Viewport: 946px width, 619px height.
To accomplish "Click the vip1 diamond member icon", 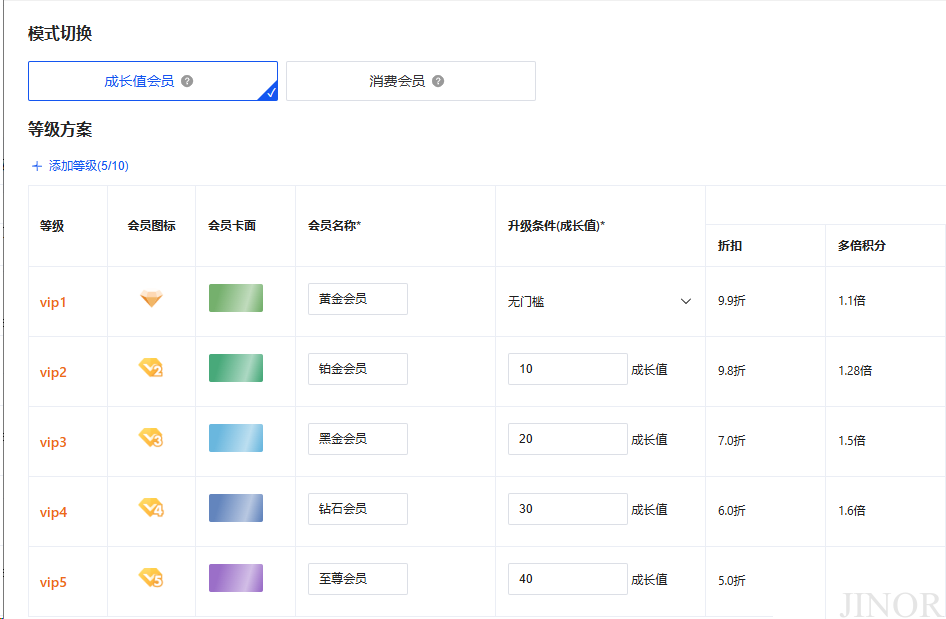I will [x=151, y=299].
